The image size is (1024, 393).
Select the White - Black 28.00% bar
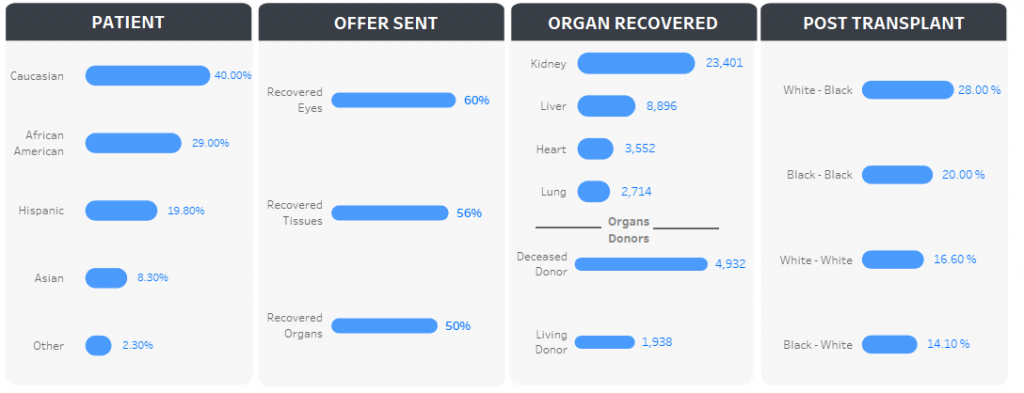tap(908, 90)
